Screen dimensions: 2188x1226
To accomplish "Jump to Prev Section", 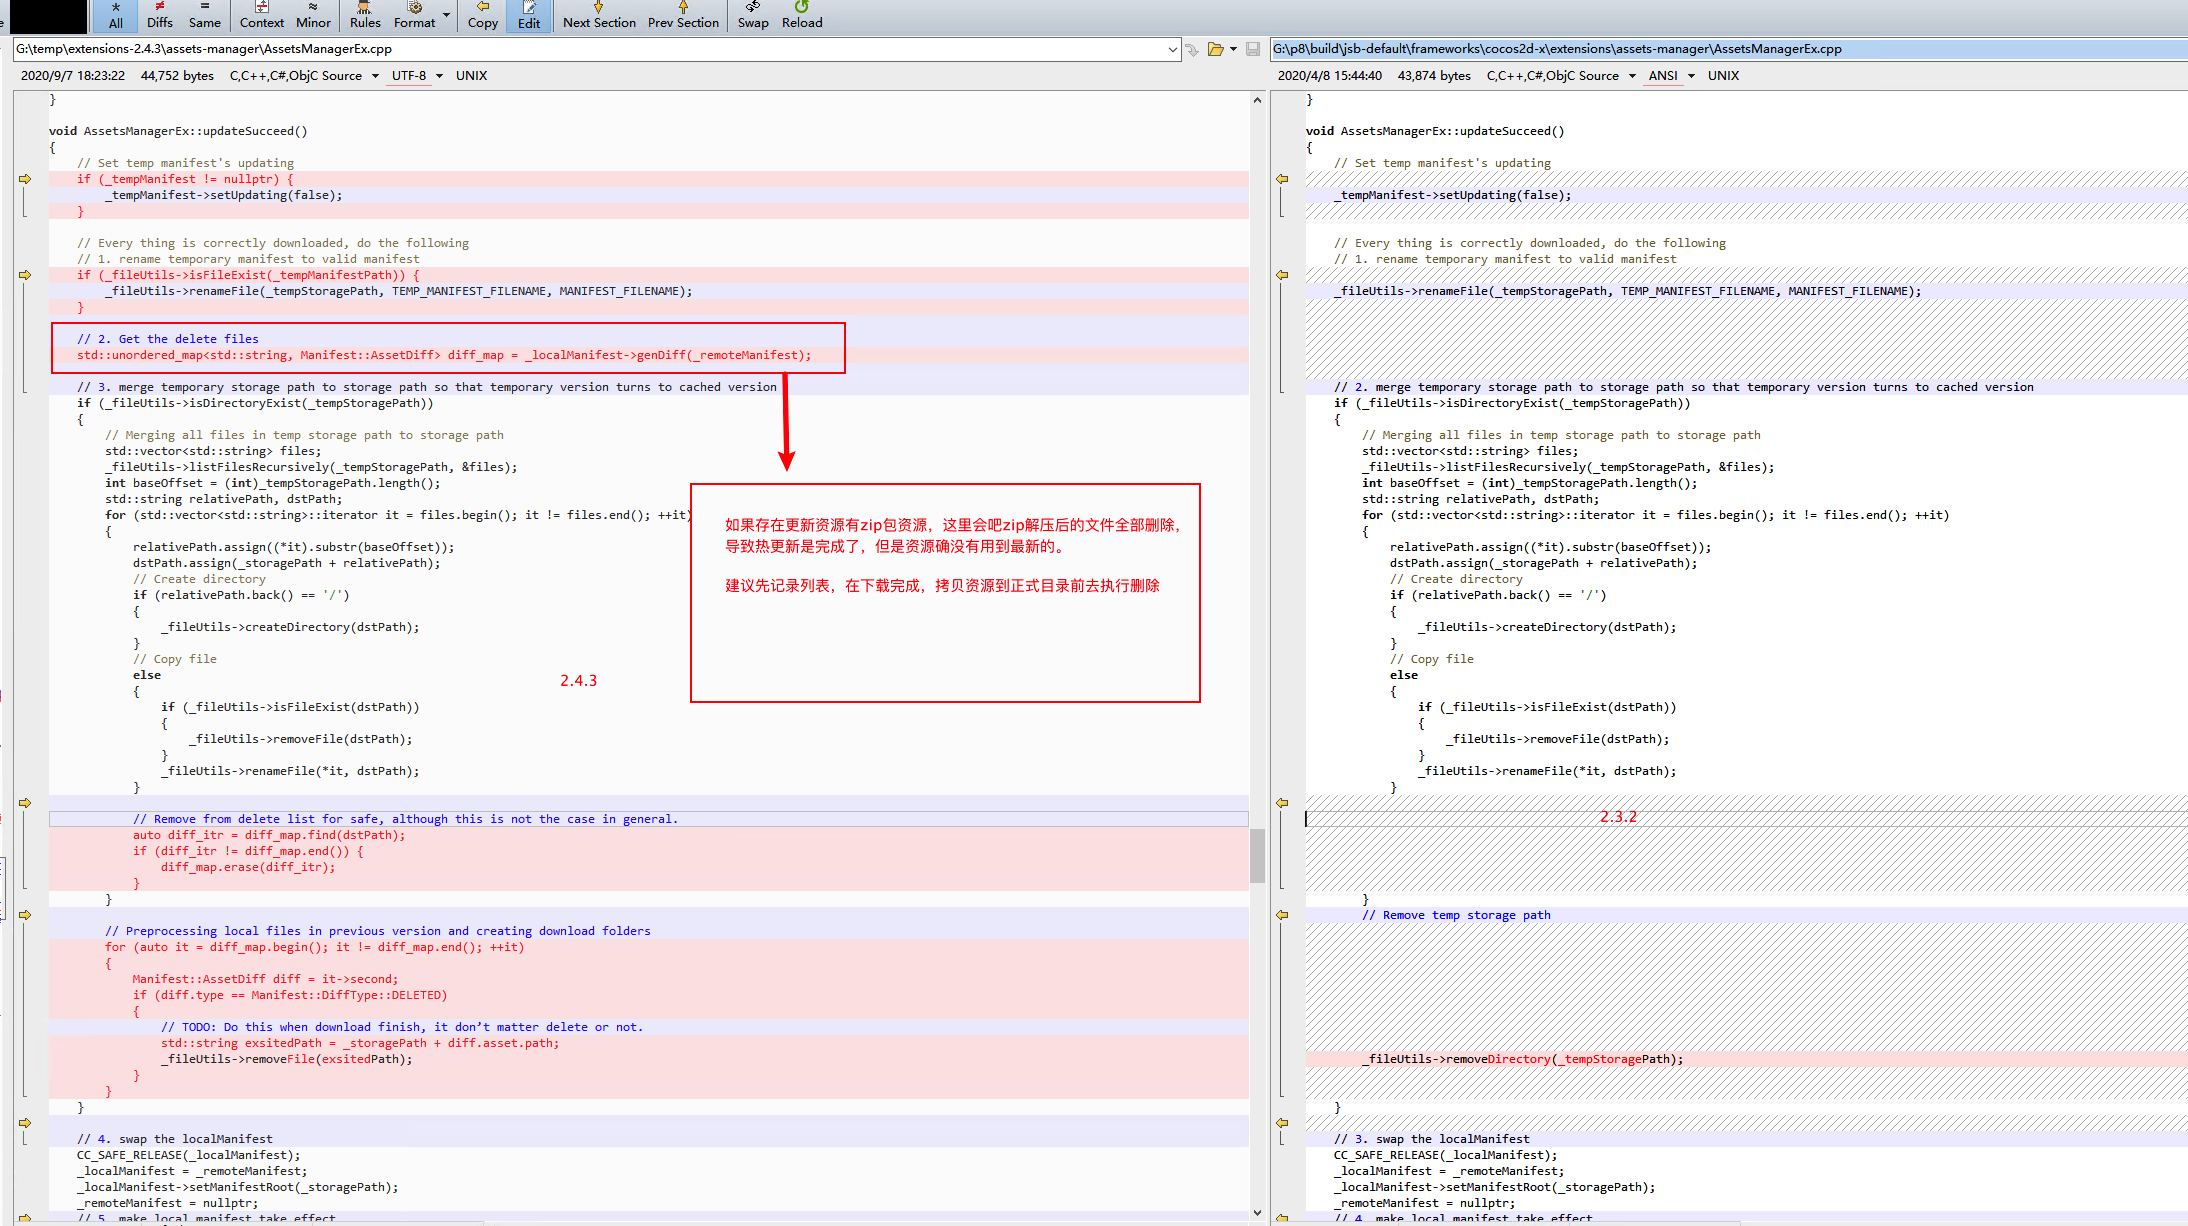I will point(683,15).
